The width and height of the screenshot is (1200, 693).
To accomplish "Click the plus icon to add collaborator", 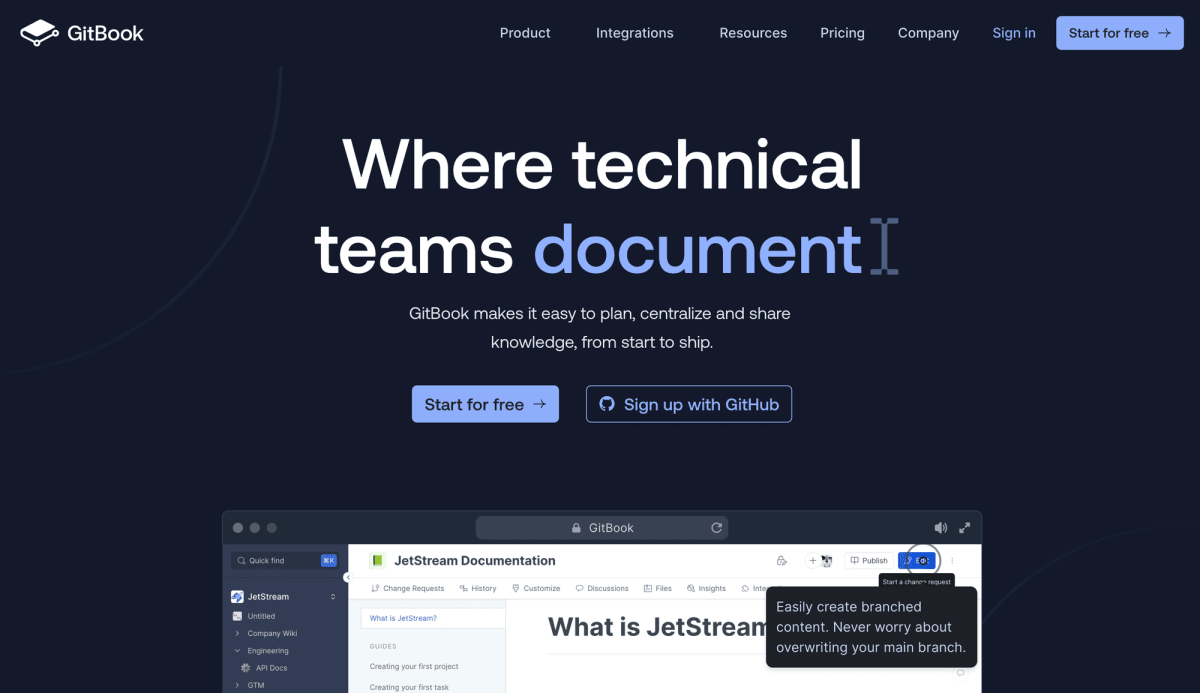I will (x=812, y=561).
